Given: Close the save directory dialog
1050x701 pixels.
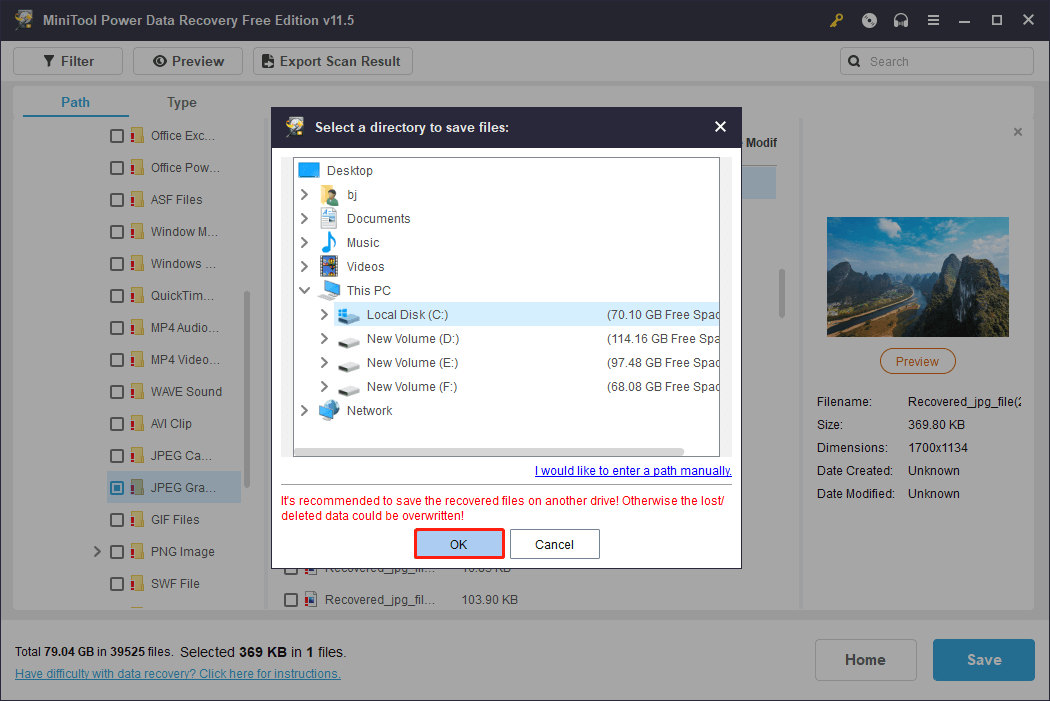Looking at the screenshot, I should coord(721,127).
